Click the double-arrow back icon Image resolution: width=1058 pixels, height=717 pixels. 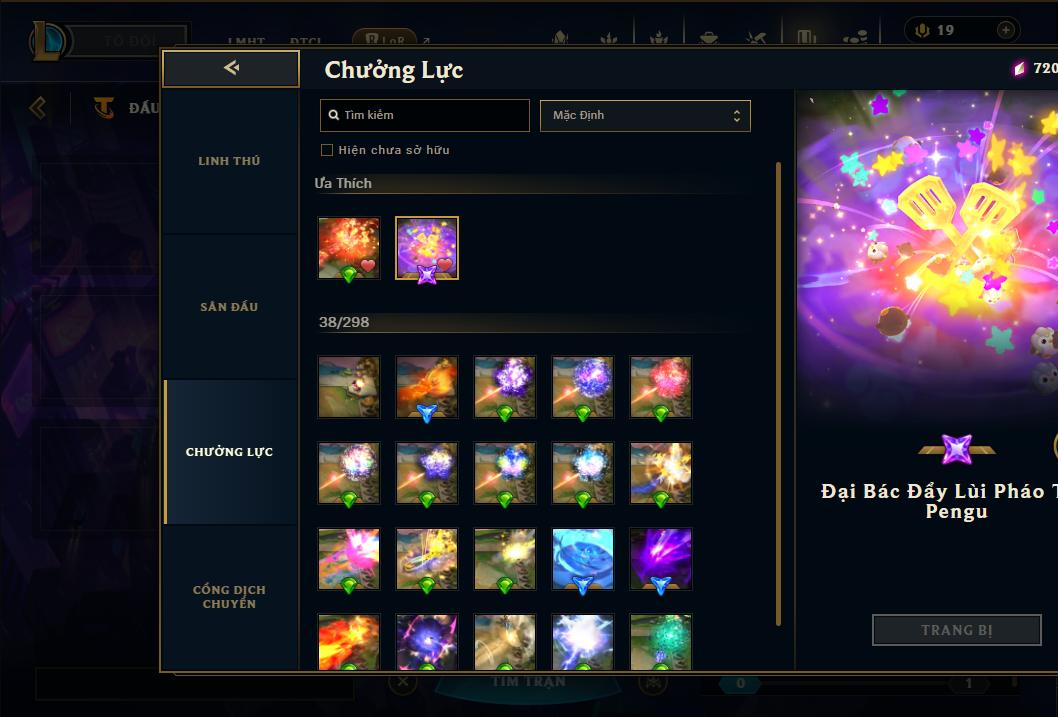231,67
